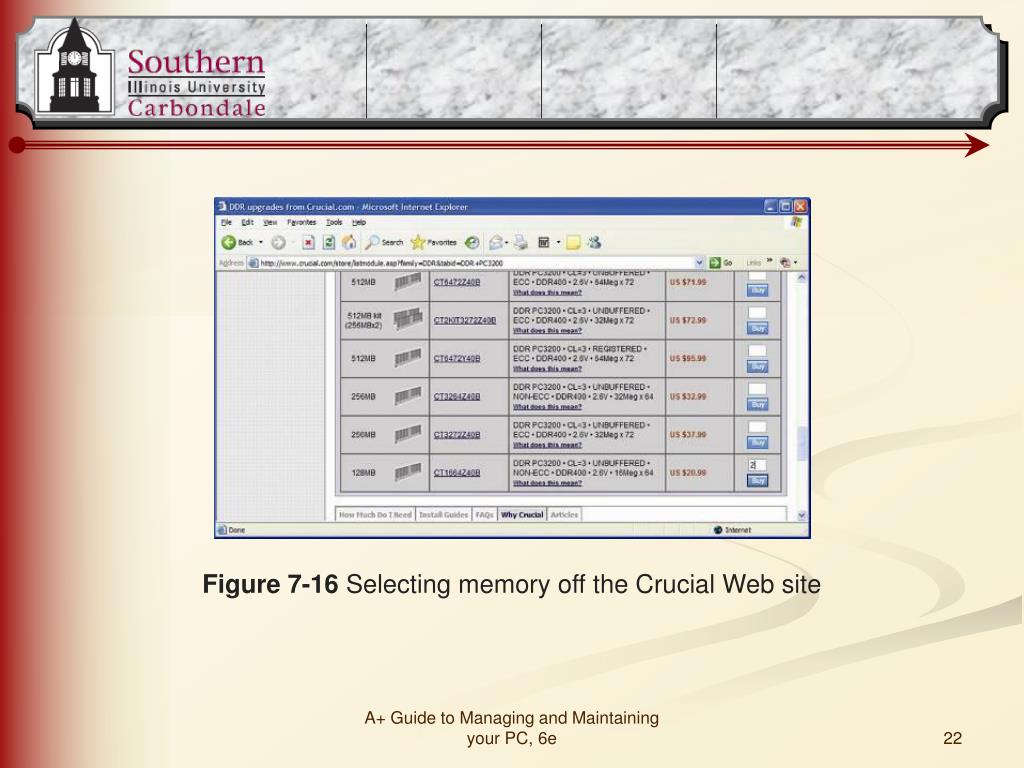Open the Edit menu
This screenshot has width=1024, height=768.
pyautogui.click(x=247, y=222)
